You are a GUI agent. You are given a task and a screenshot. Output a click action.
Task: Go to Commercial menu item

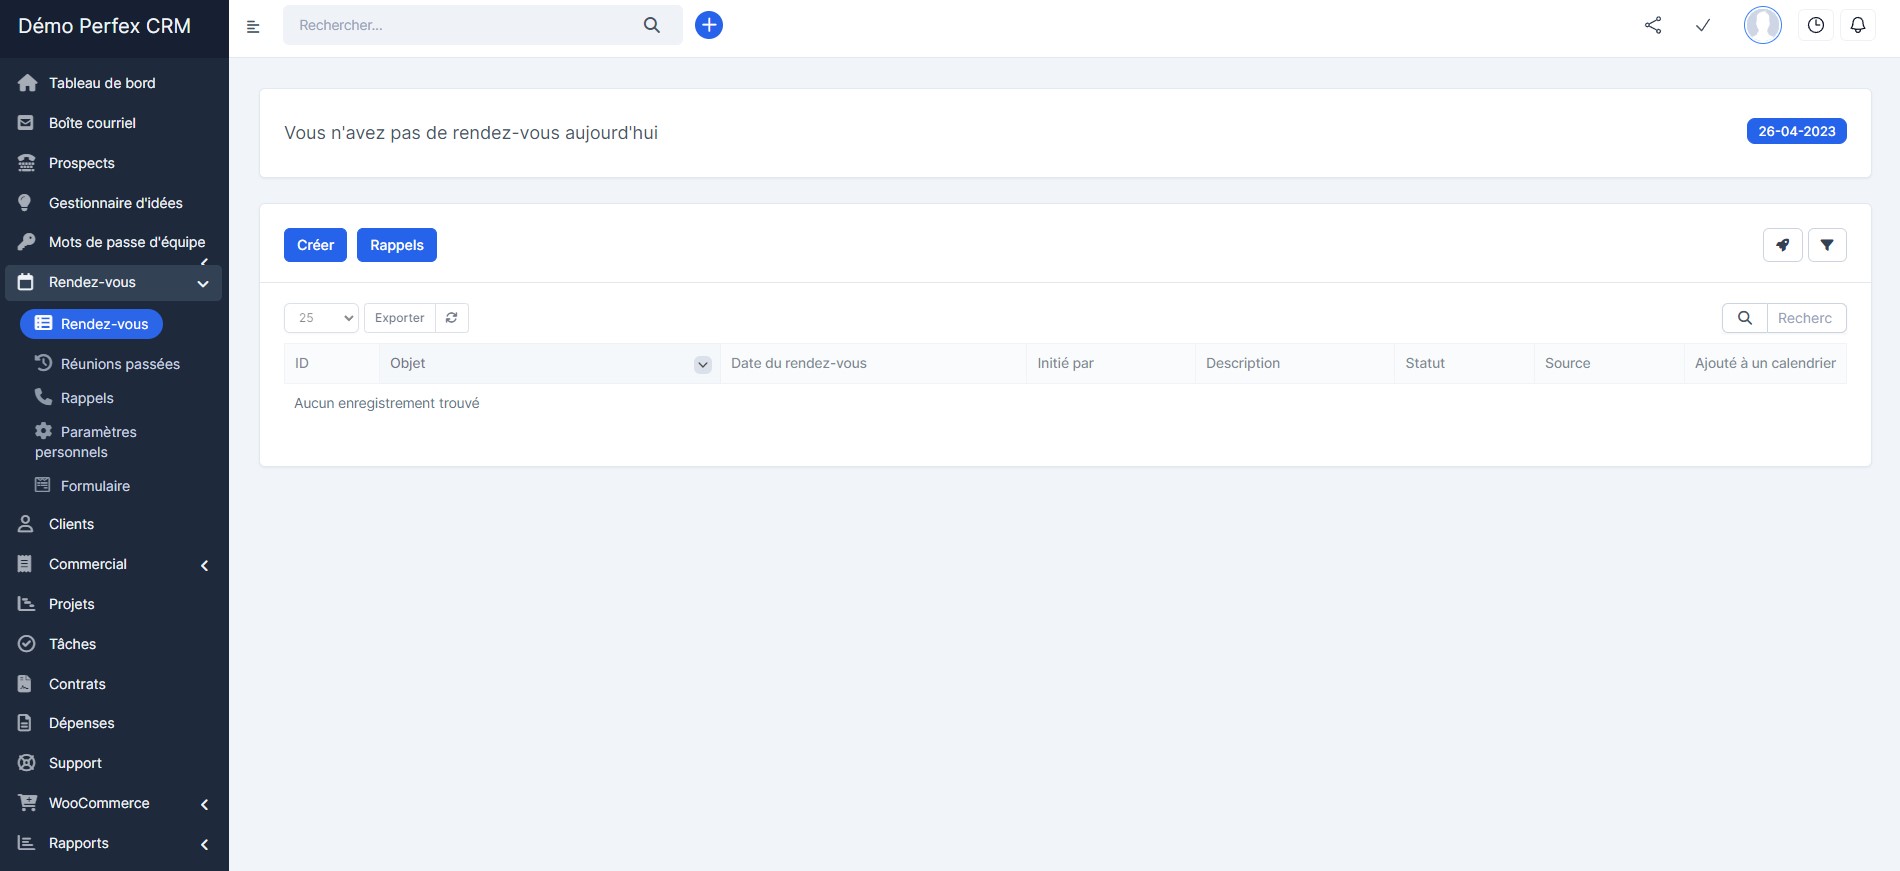(88, 564)
